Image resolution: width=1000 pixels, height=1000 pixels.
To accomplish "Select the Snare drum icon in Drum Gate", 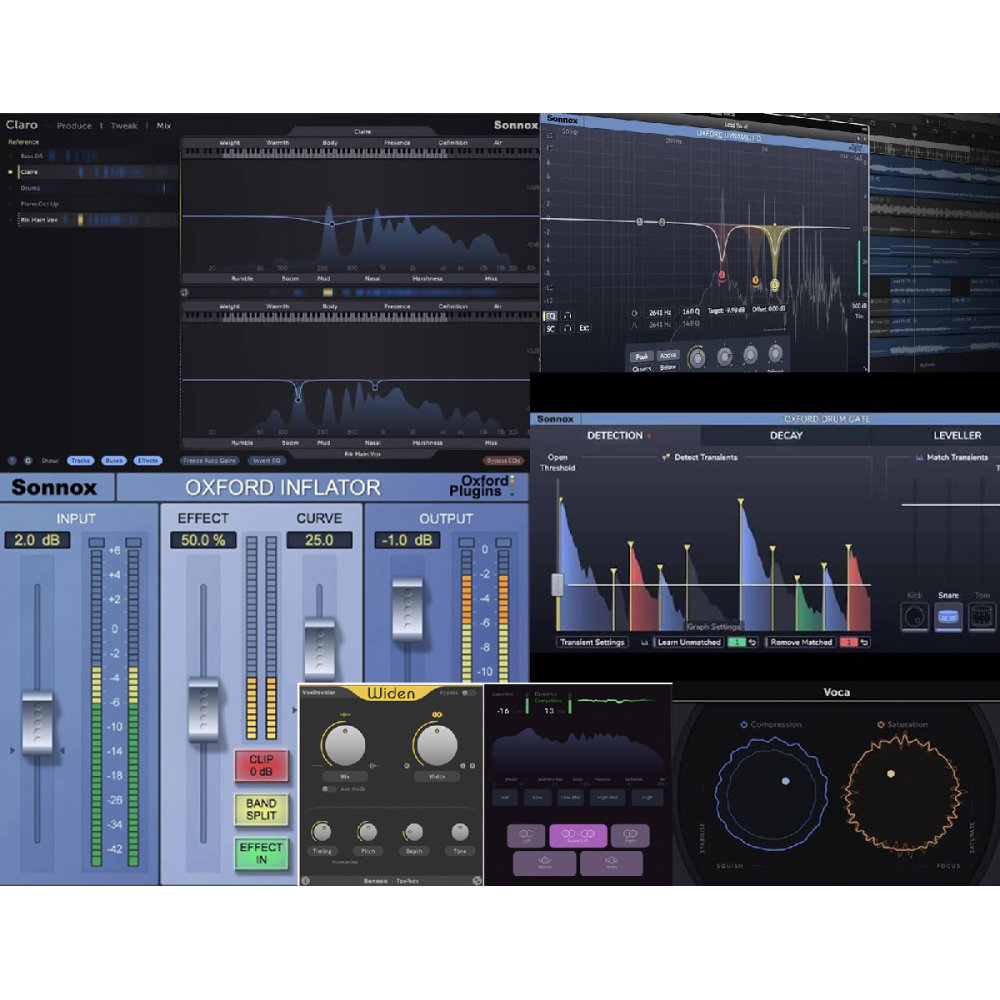I will (948, 617).
